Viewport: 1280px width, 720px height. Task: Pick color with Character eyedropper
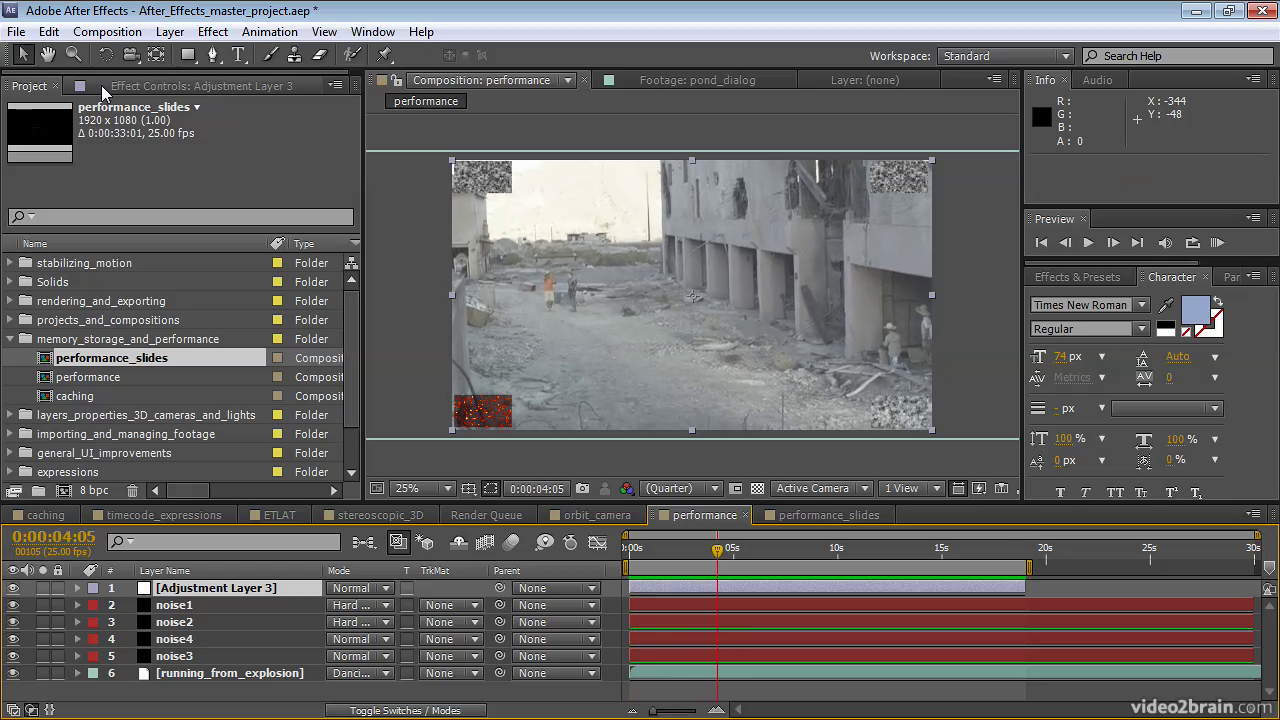click(1166, 305)
